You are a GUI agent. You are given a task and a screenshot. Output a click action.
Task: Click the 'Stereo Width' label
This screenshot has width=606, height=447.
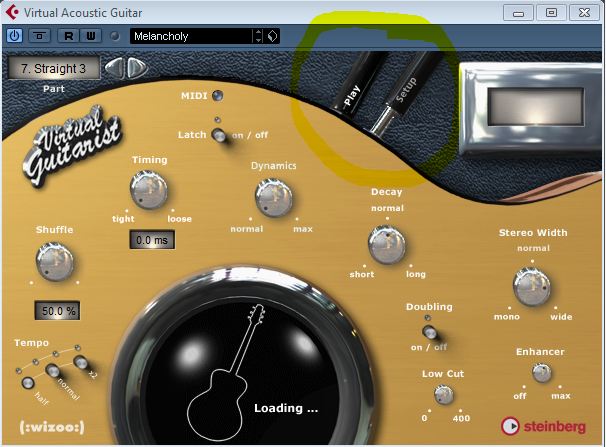pyautogui.click(x=533, y=233)
